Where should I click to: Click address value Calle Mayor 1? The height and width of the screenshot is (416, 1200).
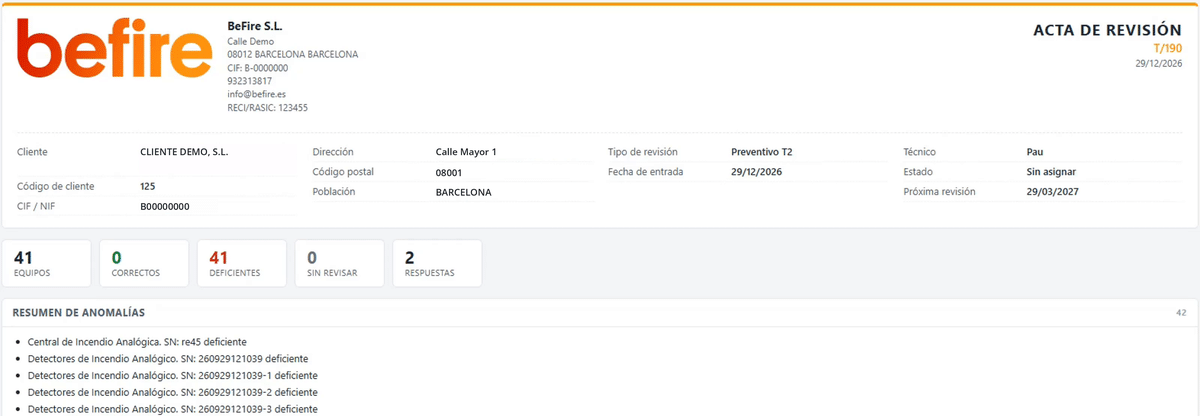click(x=466, y=152)
